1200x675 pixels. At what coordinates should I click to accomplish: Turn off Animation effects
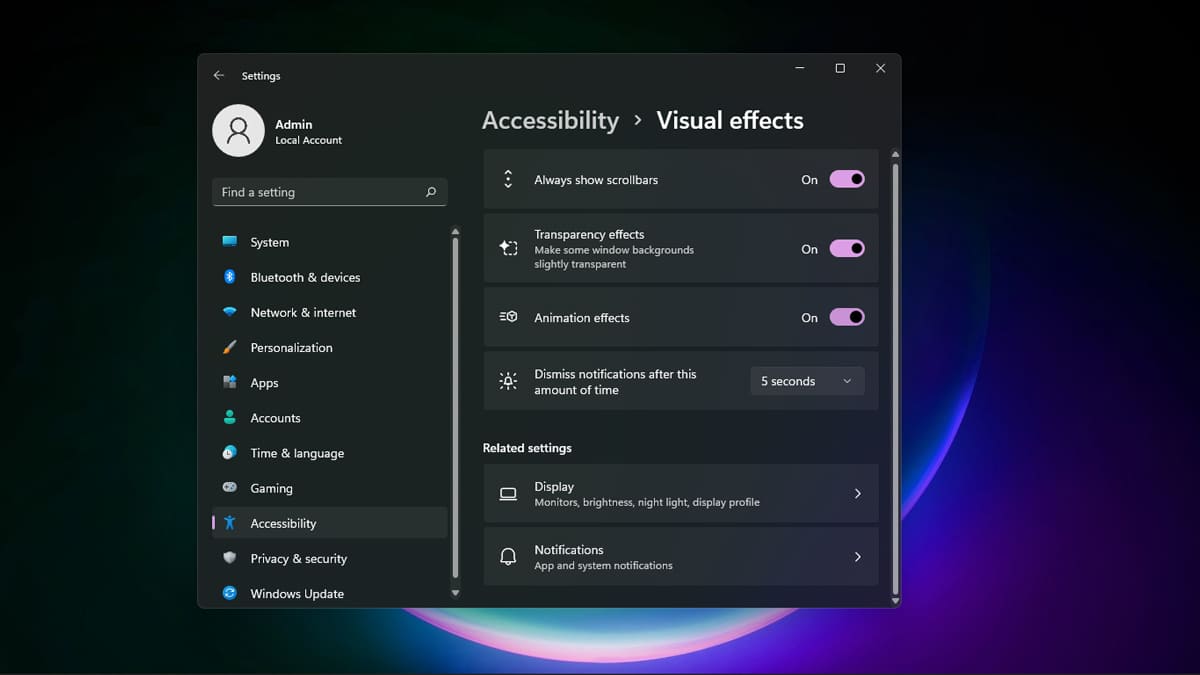pos(846,317)
